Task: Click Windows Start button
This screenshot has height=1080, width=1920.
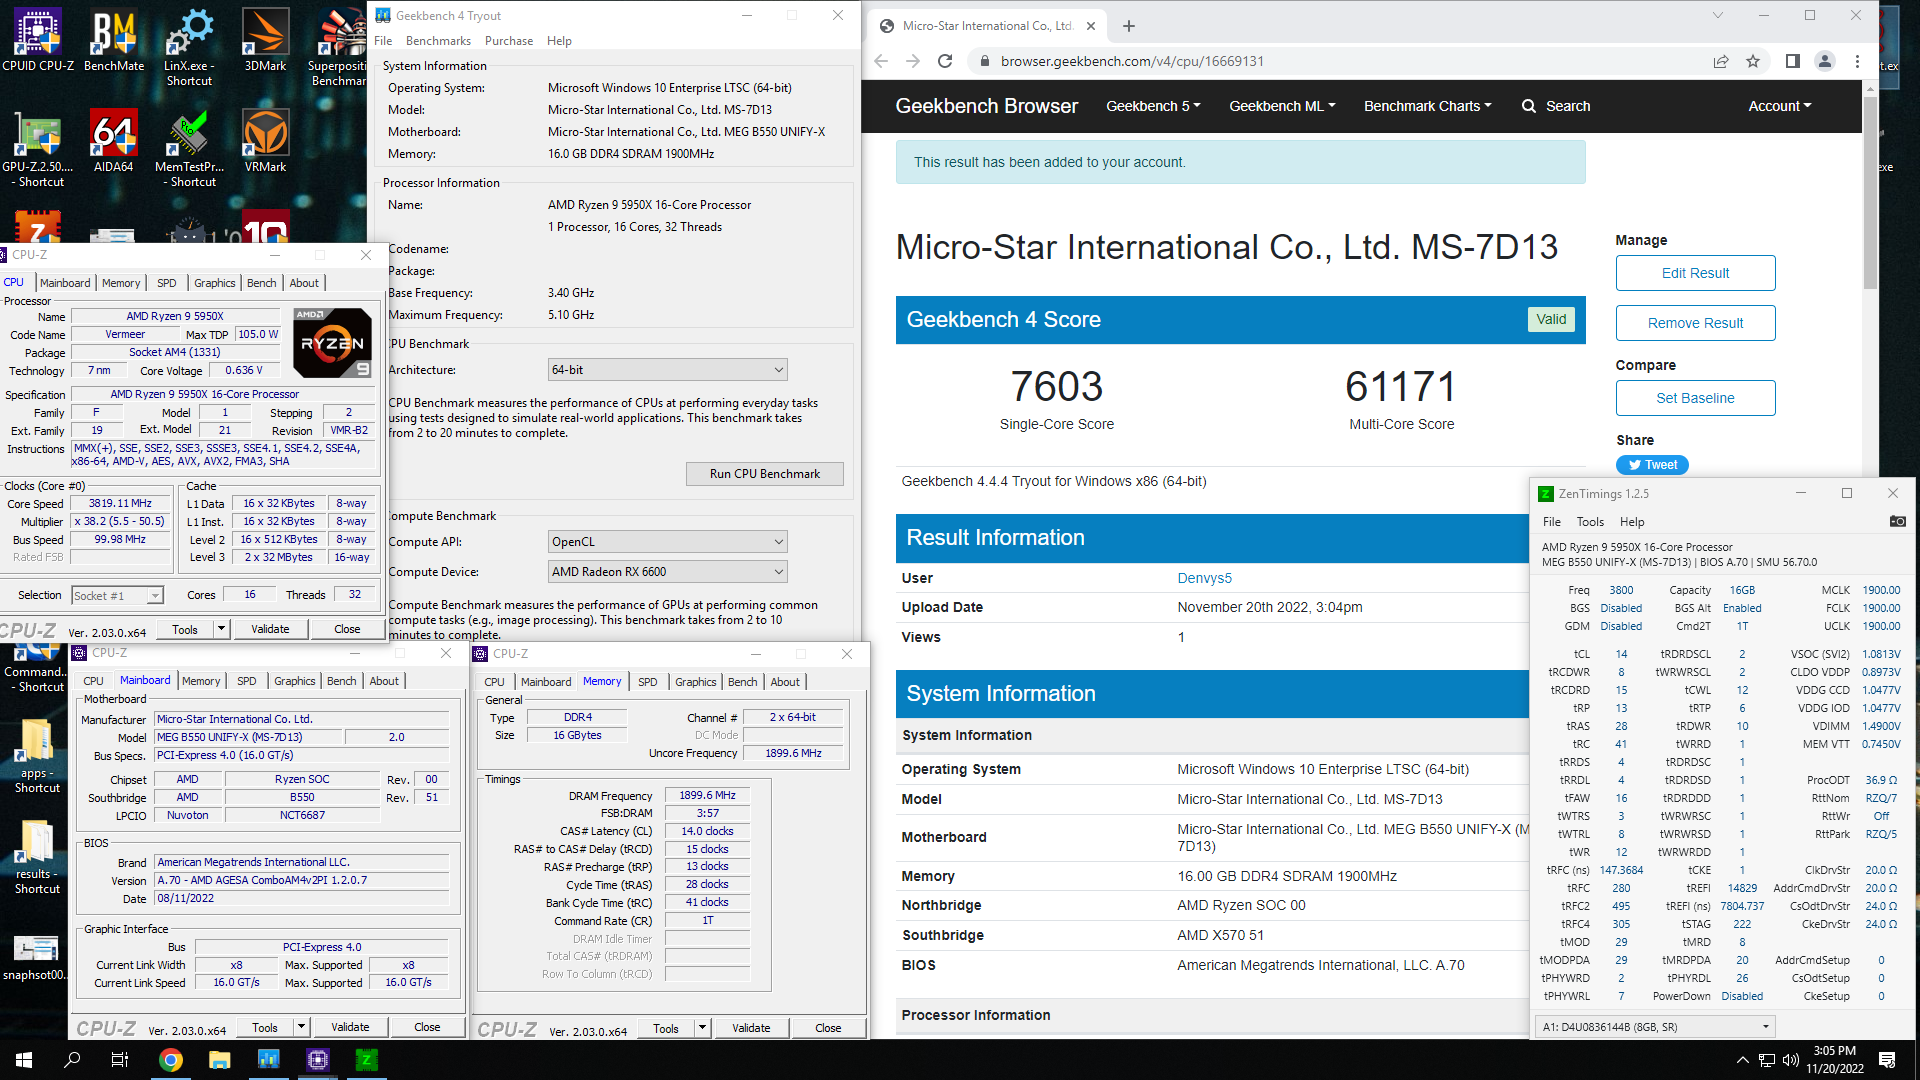Action: coord(24,1060)
